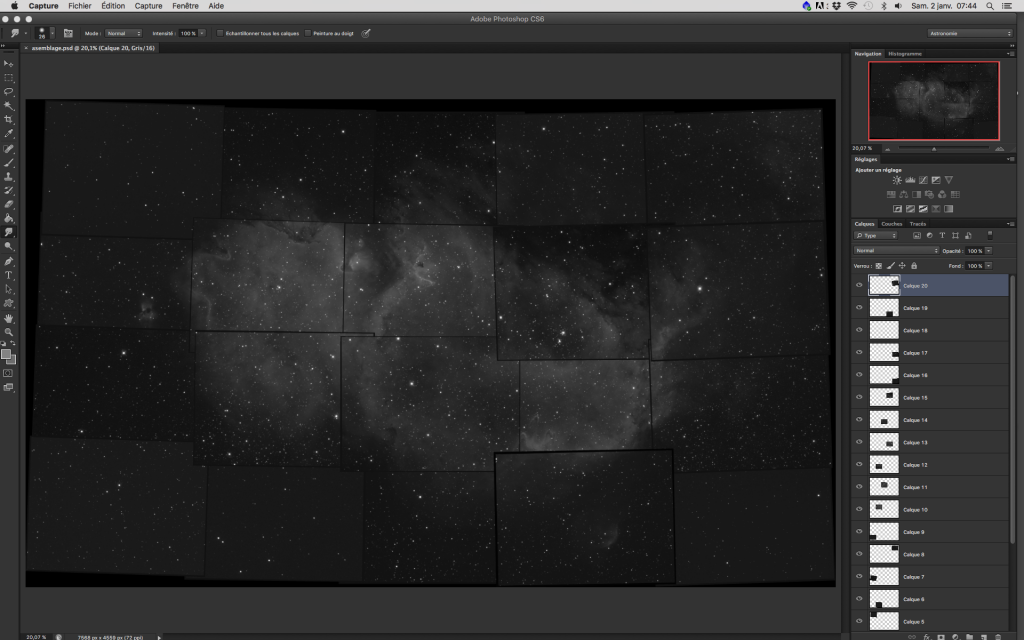Open the Fenêtre menu
The image size is (1024, 640).
185,6
